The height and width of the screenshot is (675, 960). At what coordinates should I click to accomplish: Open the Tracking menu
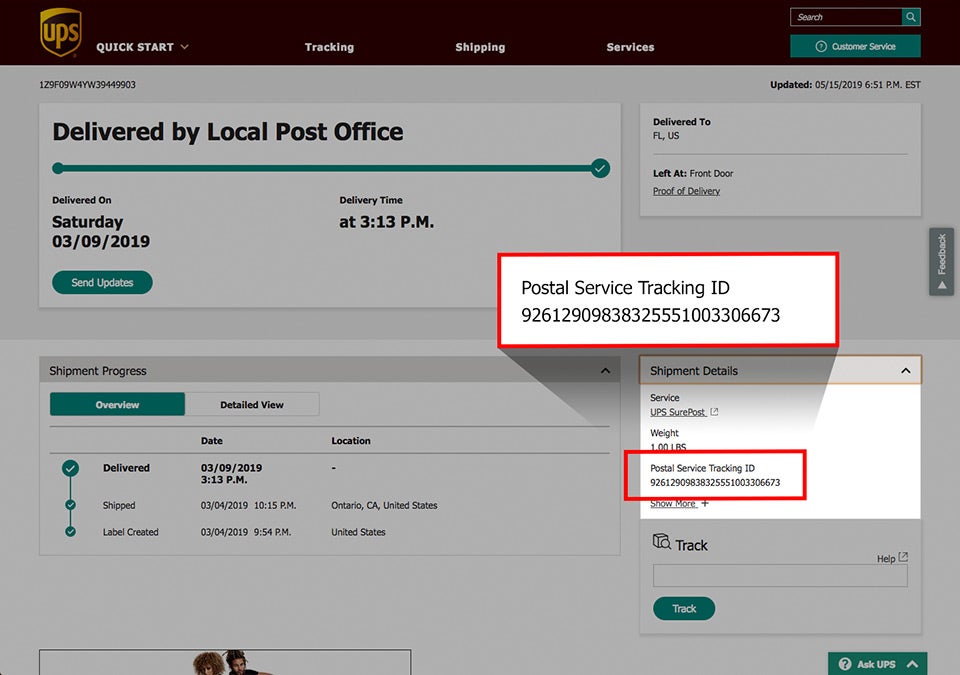point(329,47)
